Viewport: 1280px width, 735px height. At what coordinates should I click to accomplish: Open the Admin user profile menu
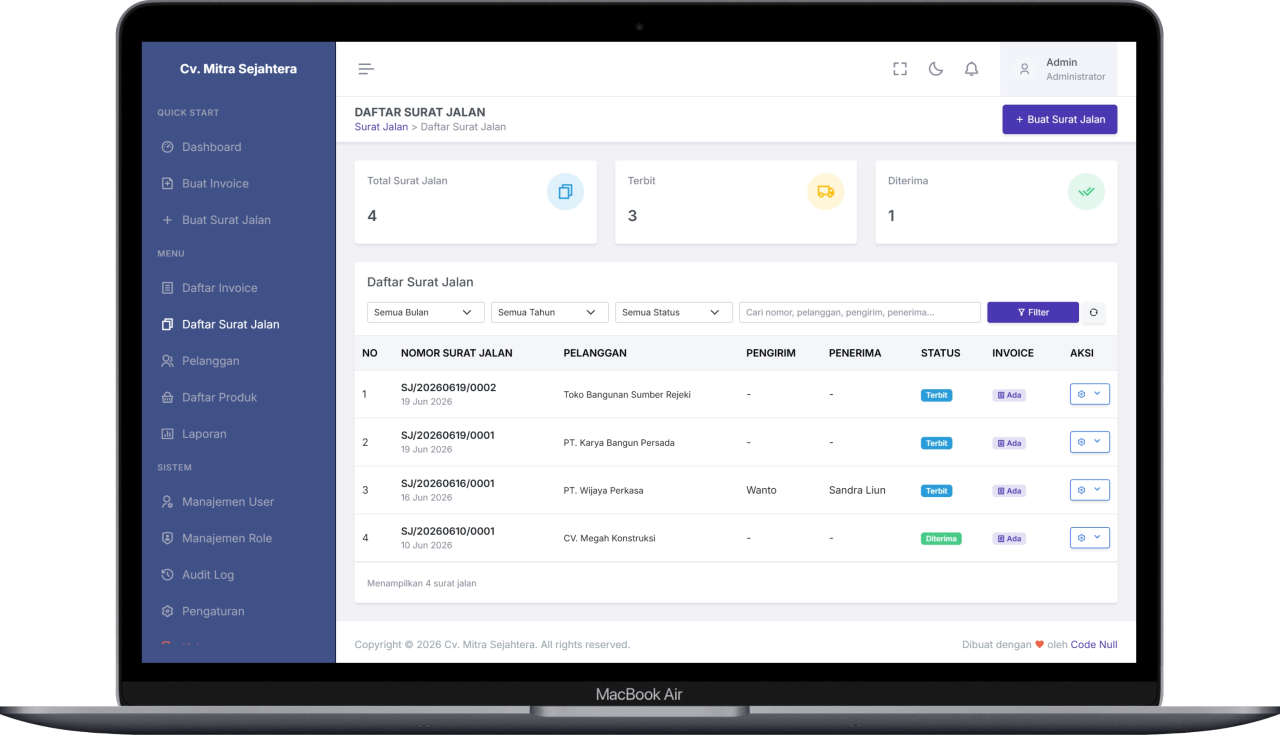point(1059,69)
